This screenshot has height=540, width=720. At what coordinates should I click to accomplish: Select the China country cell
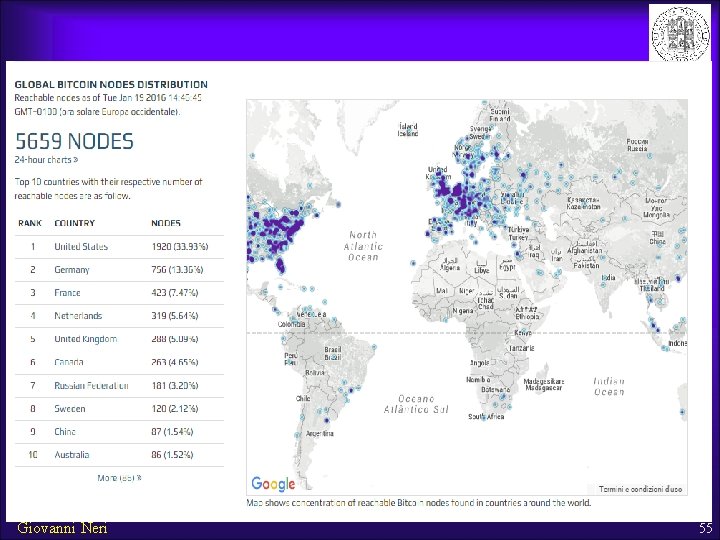[65, 431]
